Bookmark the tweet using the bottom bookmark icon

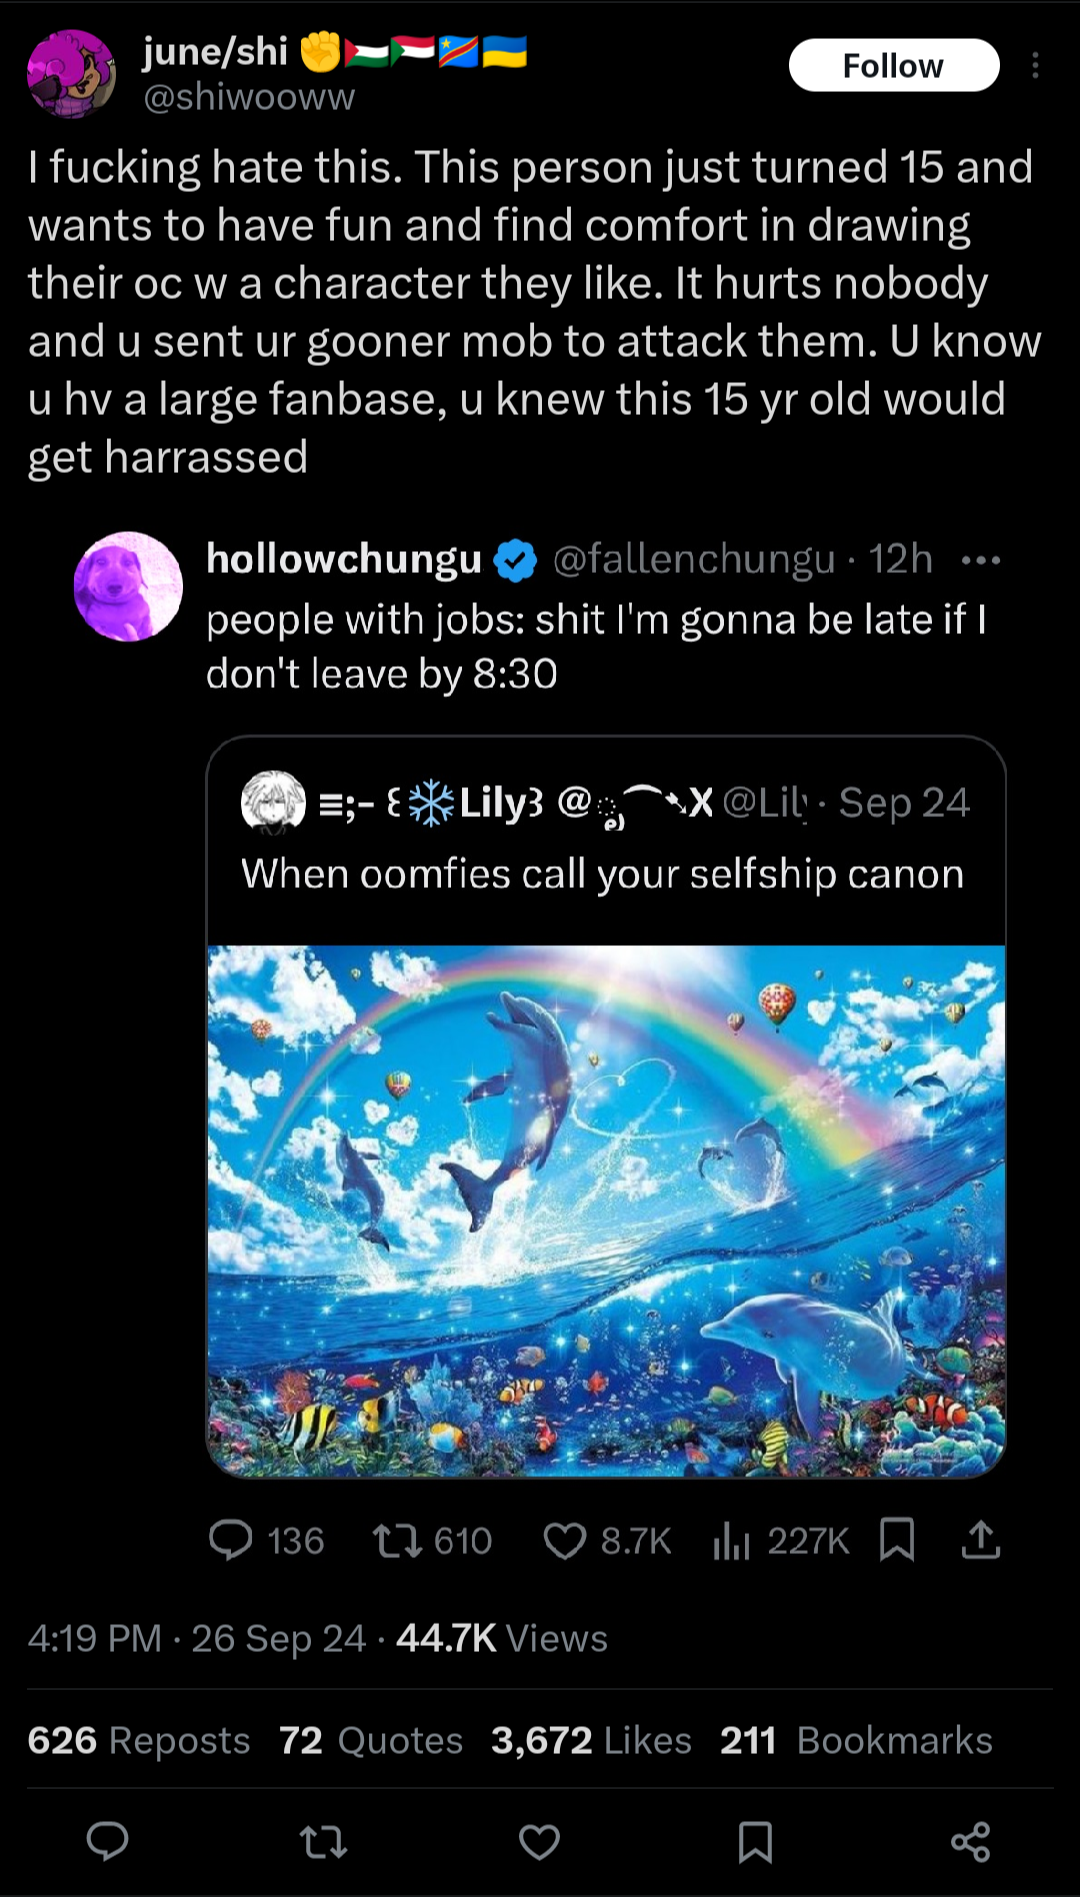coord(755,1841)
